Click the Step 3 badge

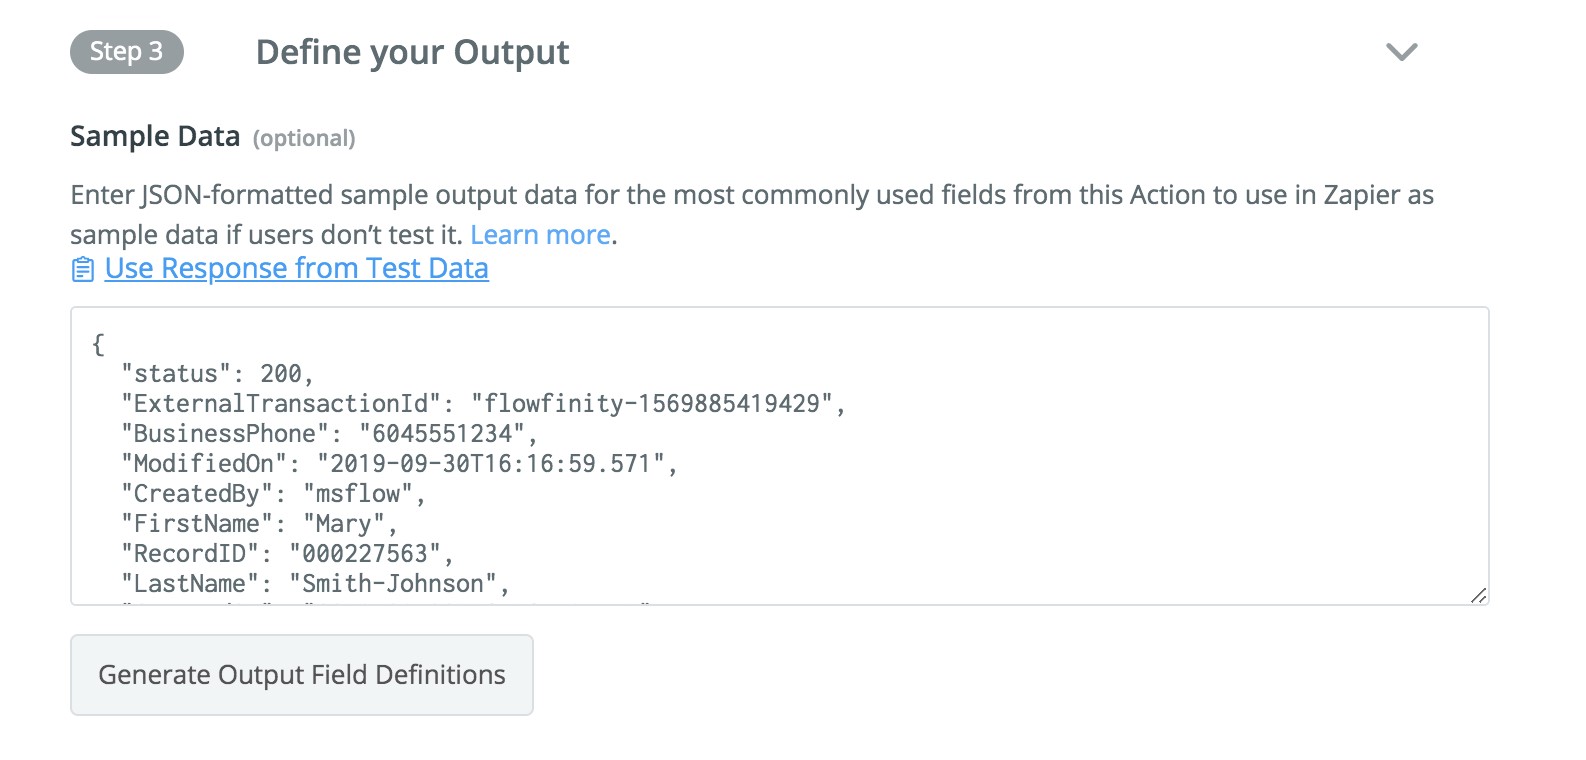coord(127,52)
